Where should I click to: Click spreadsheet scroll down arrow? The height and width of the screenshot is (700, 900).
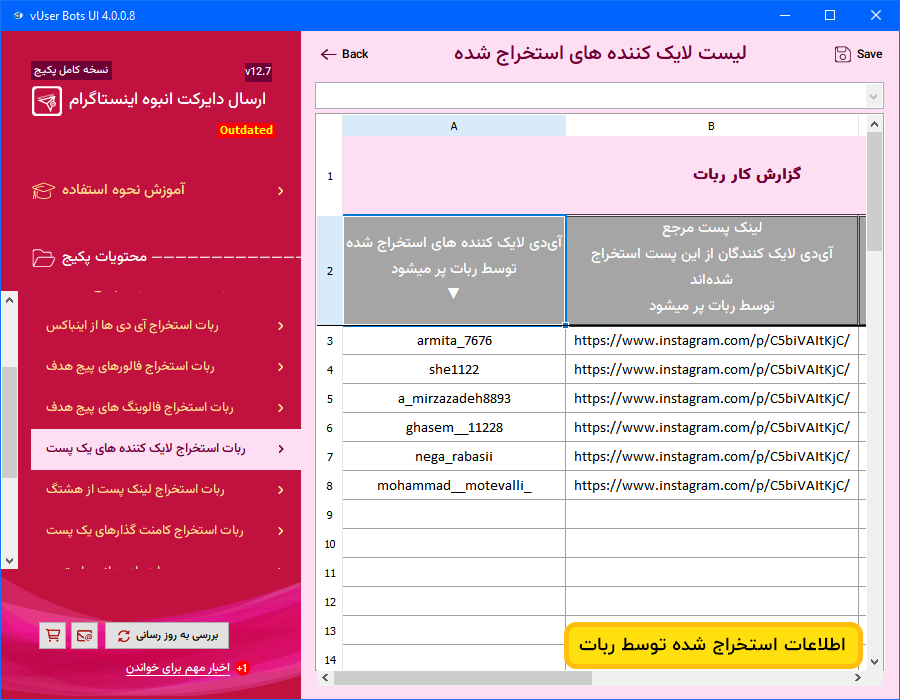(874, 662)
